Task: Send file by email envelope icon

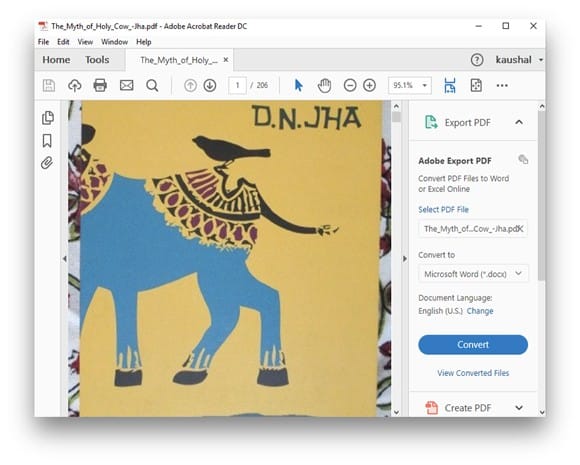Action: coord(127,85)
